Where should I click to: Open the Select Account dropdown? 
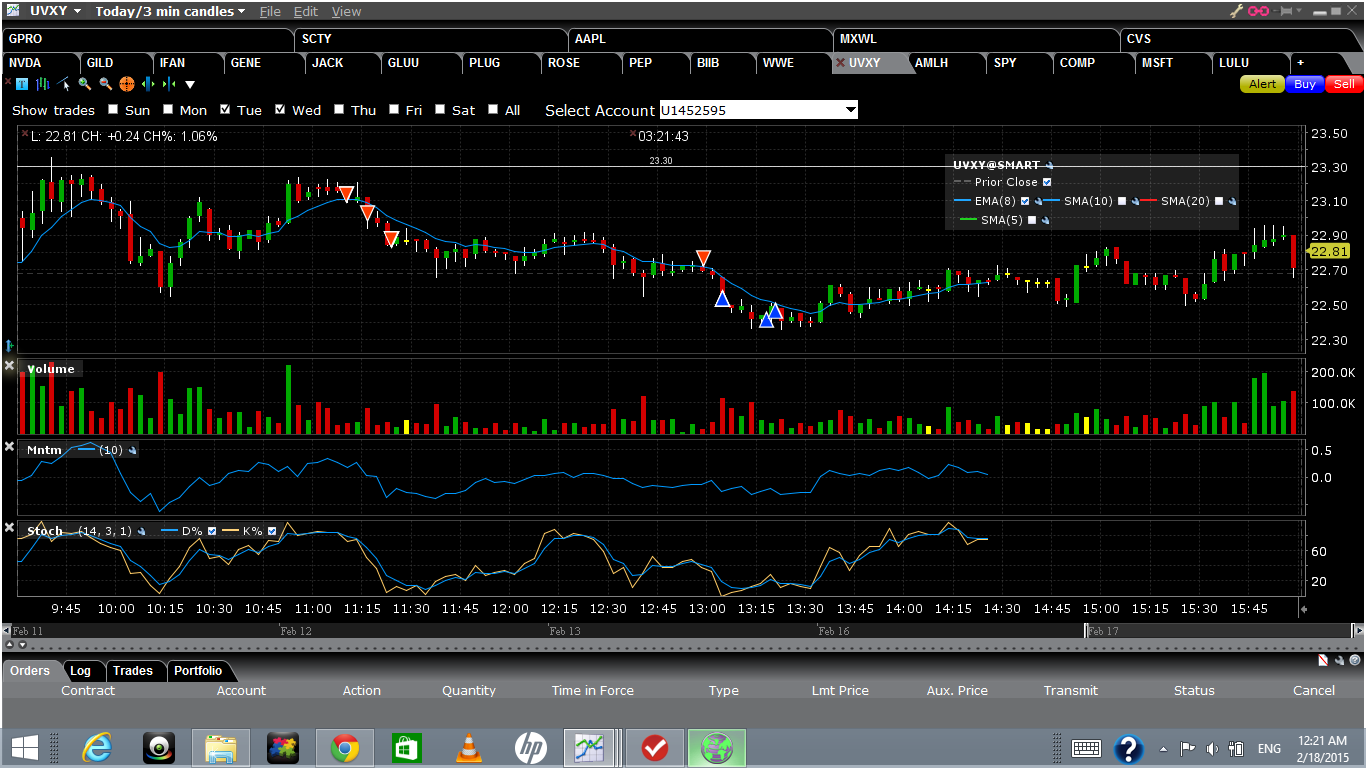[850, 110]
